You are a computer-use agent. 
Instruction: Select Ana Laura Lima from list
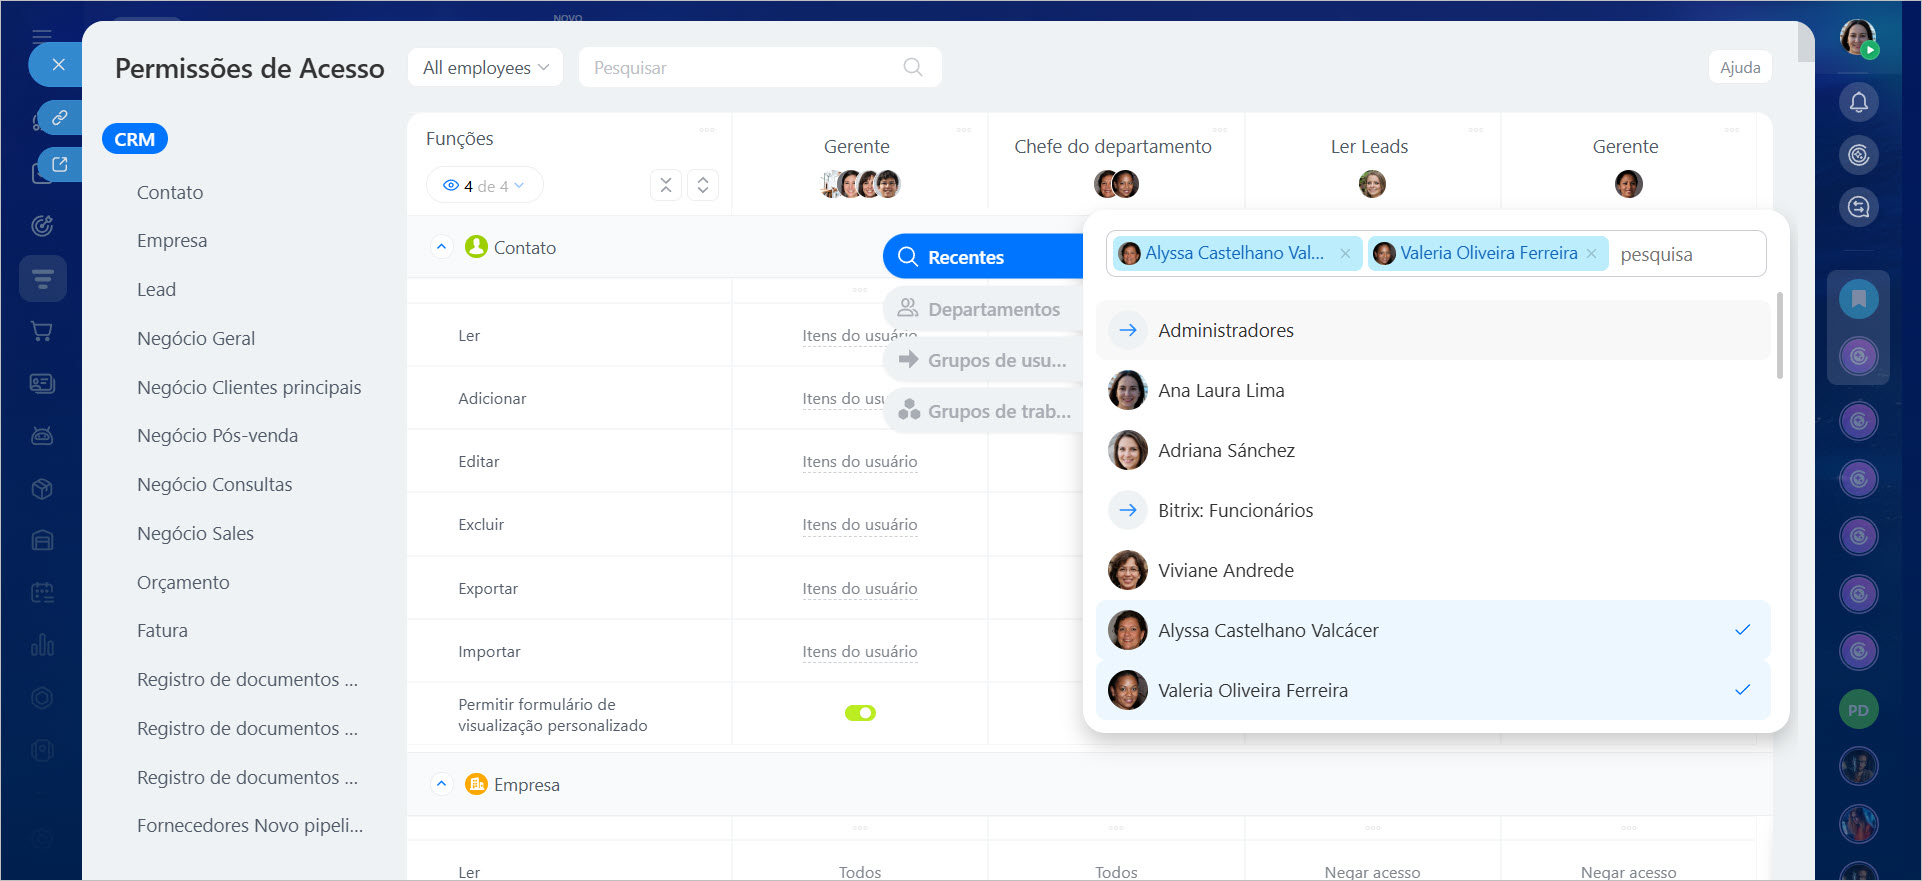1221,391
